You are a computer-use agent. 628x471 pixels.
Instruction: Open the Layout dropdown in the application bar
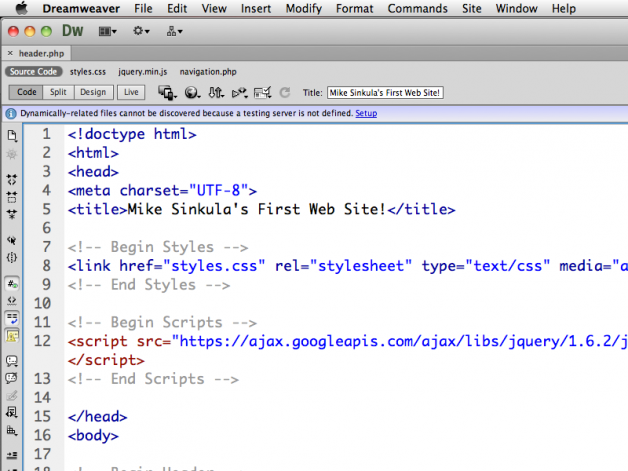point(107,31)
